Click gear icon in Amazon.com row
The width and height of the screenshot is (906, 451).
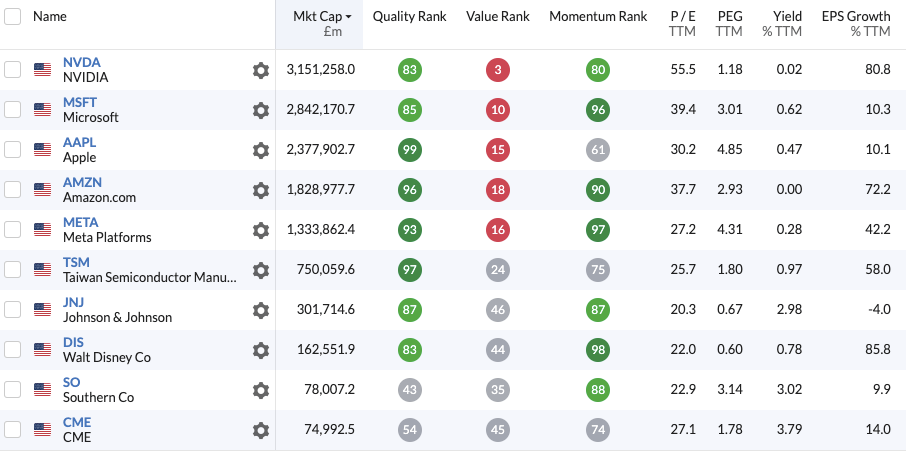(x=261, y=190)
